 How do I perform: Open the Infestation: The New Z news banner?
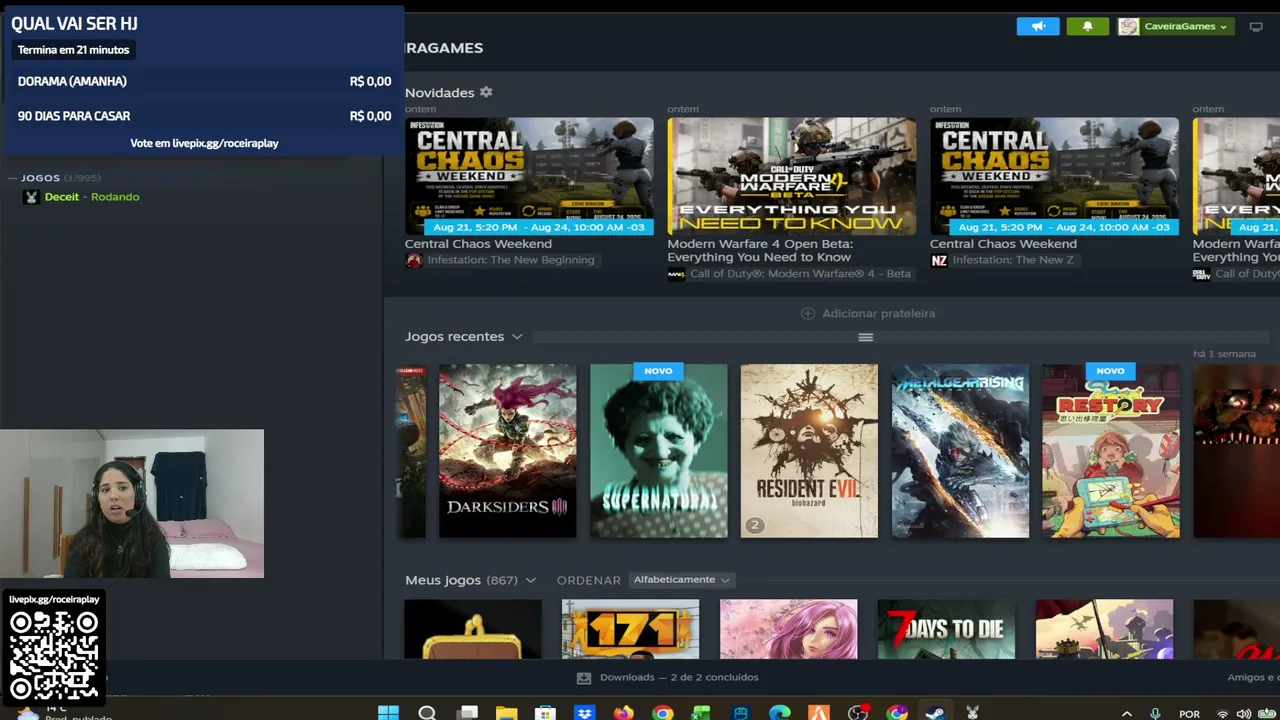1054,176
